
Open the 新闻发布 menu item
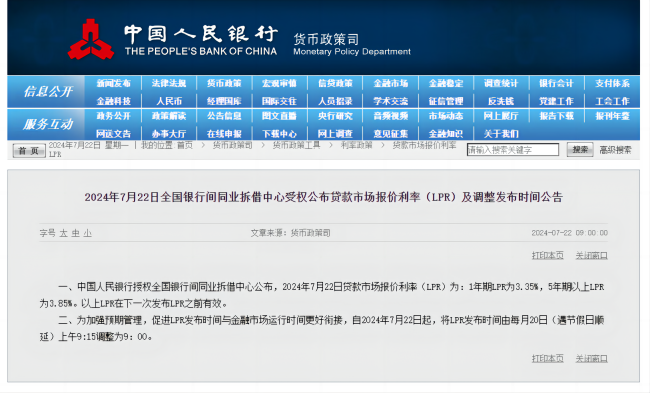(114, 83)
